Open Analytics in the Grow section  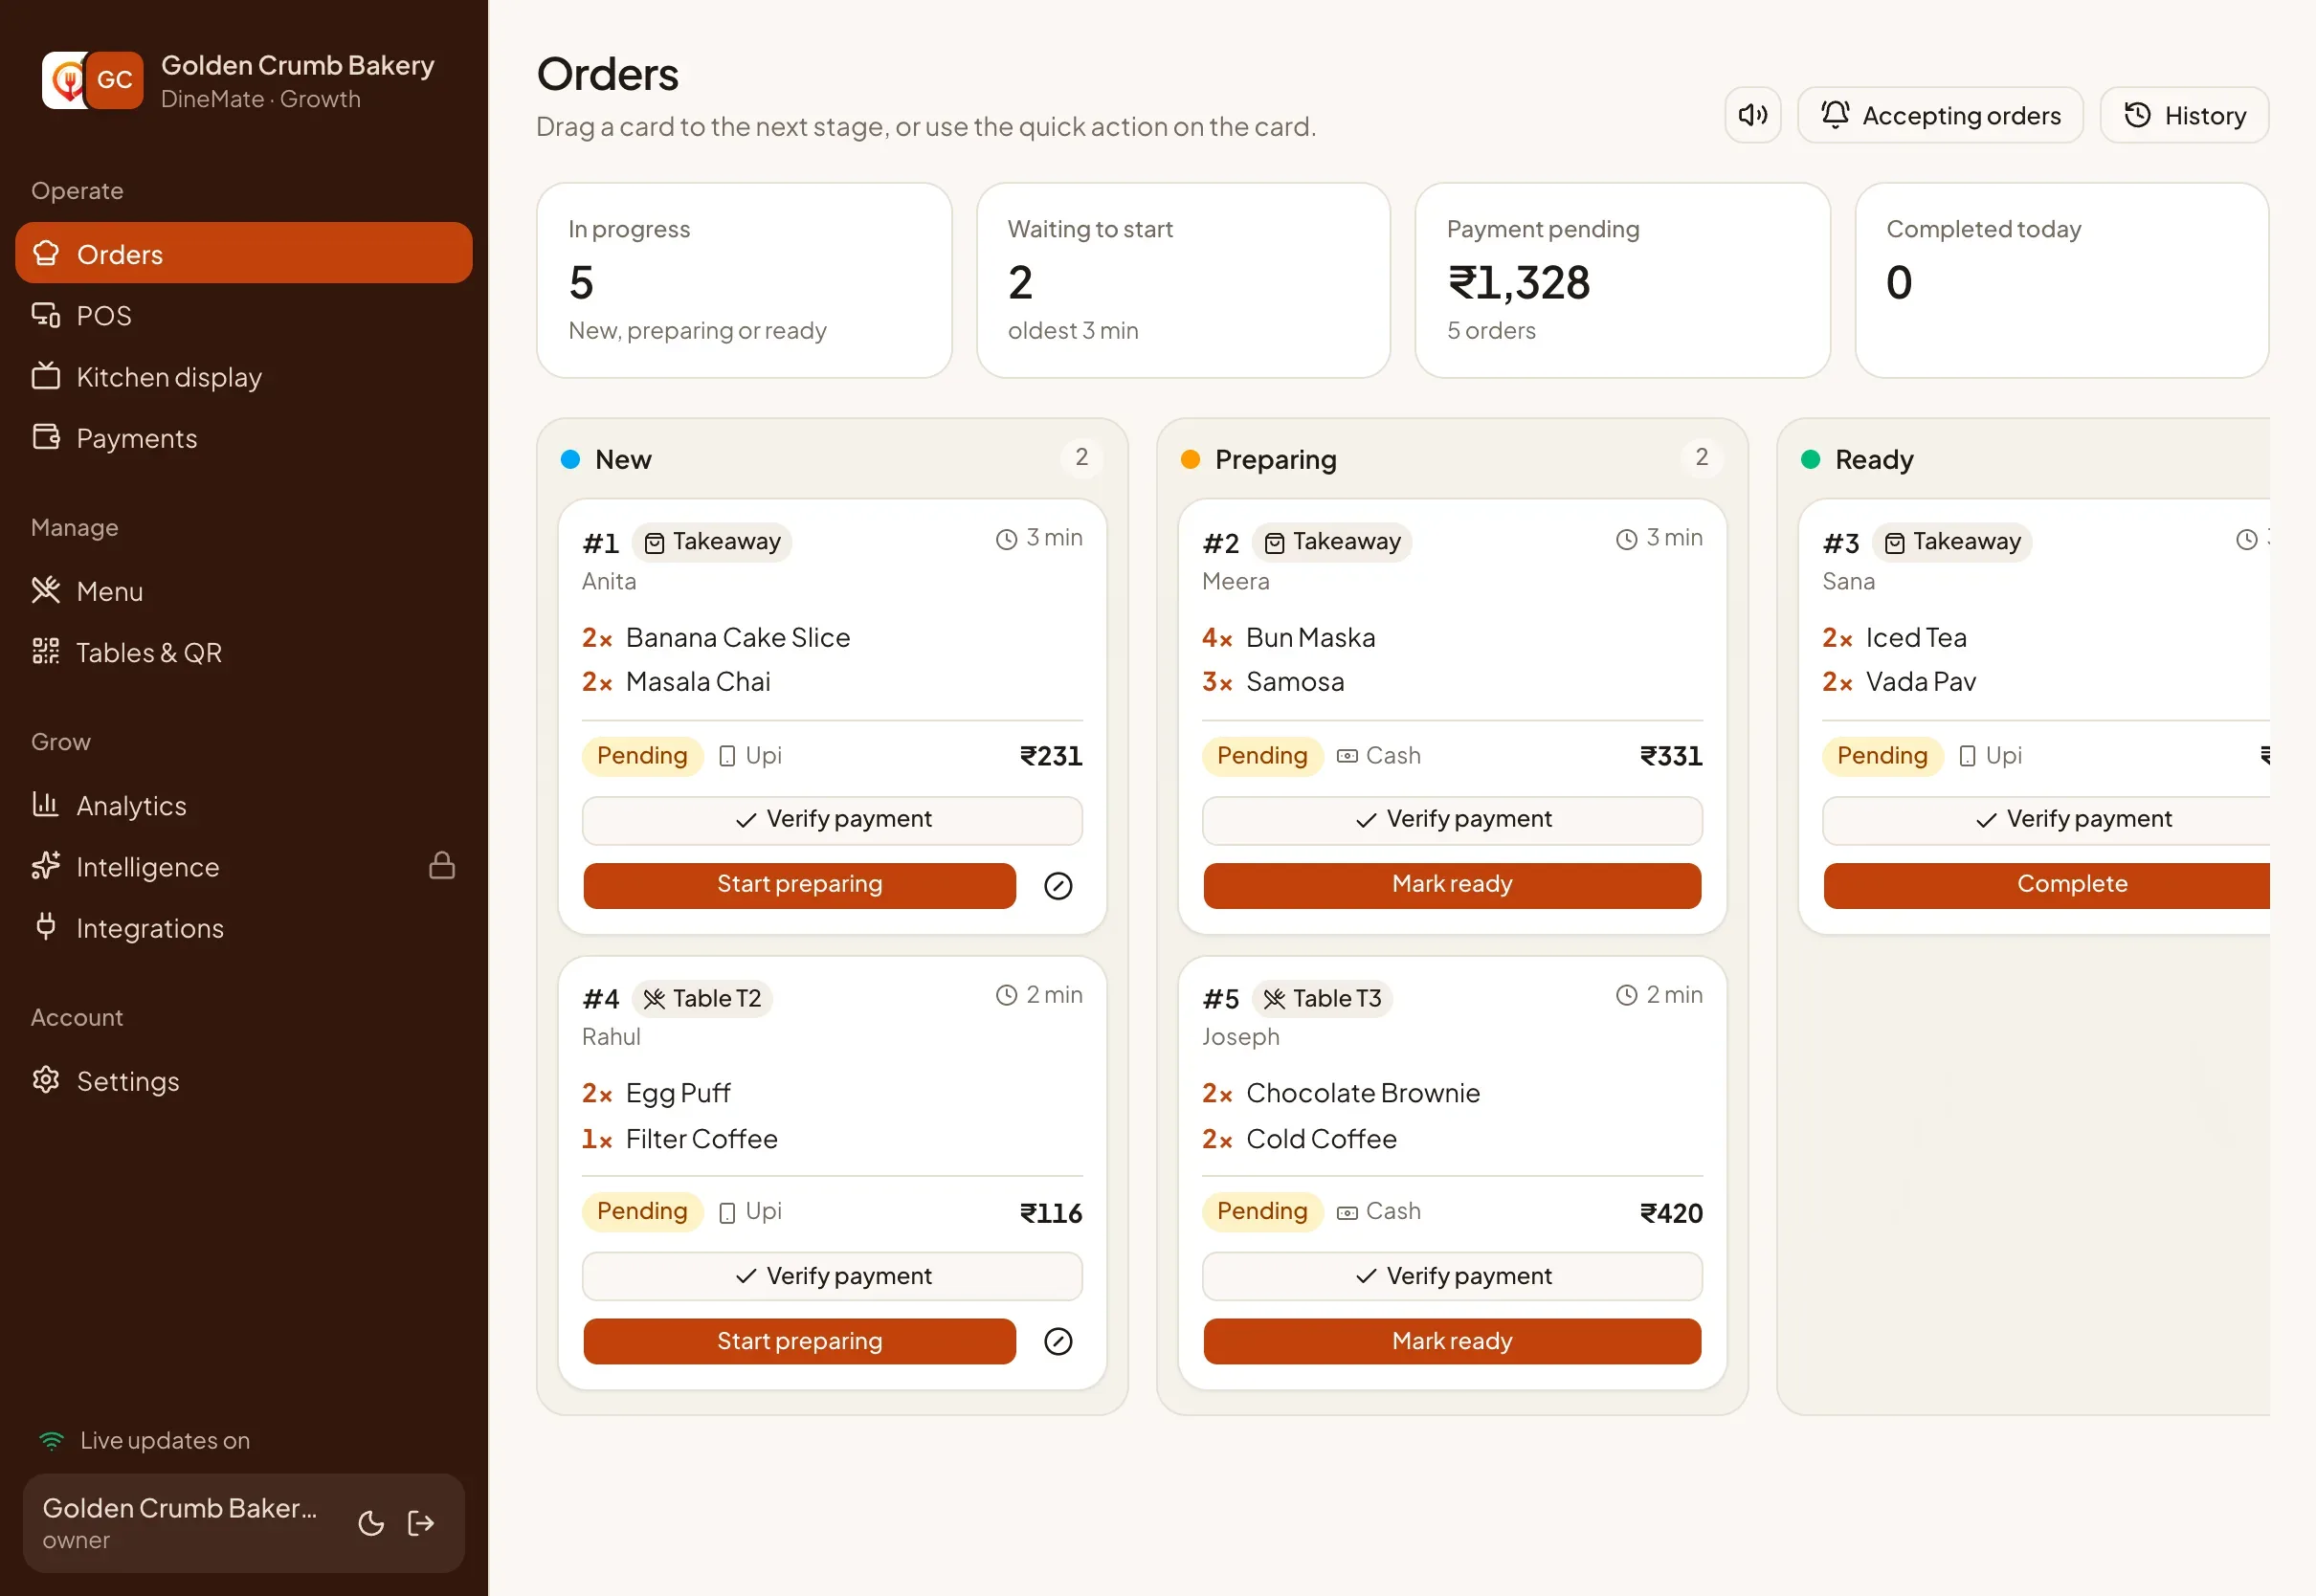pyautogui.click(x=244, y=806)
